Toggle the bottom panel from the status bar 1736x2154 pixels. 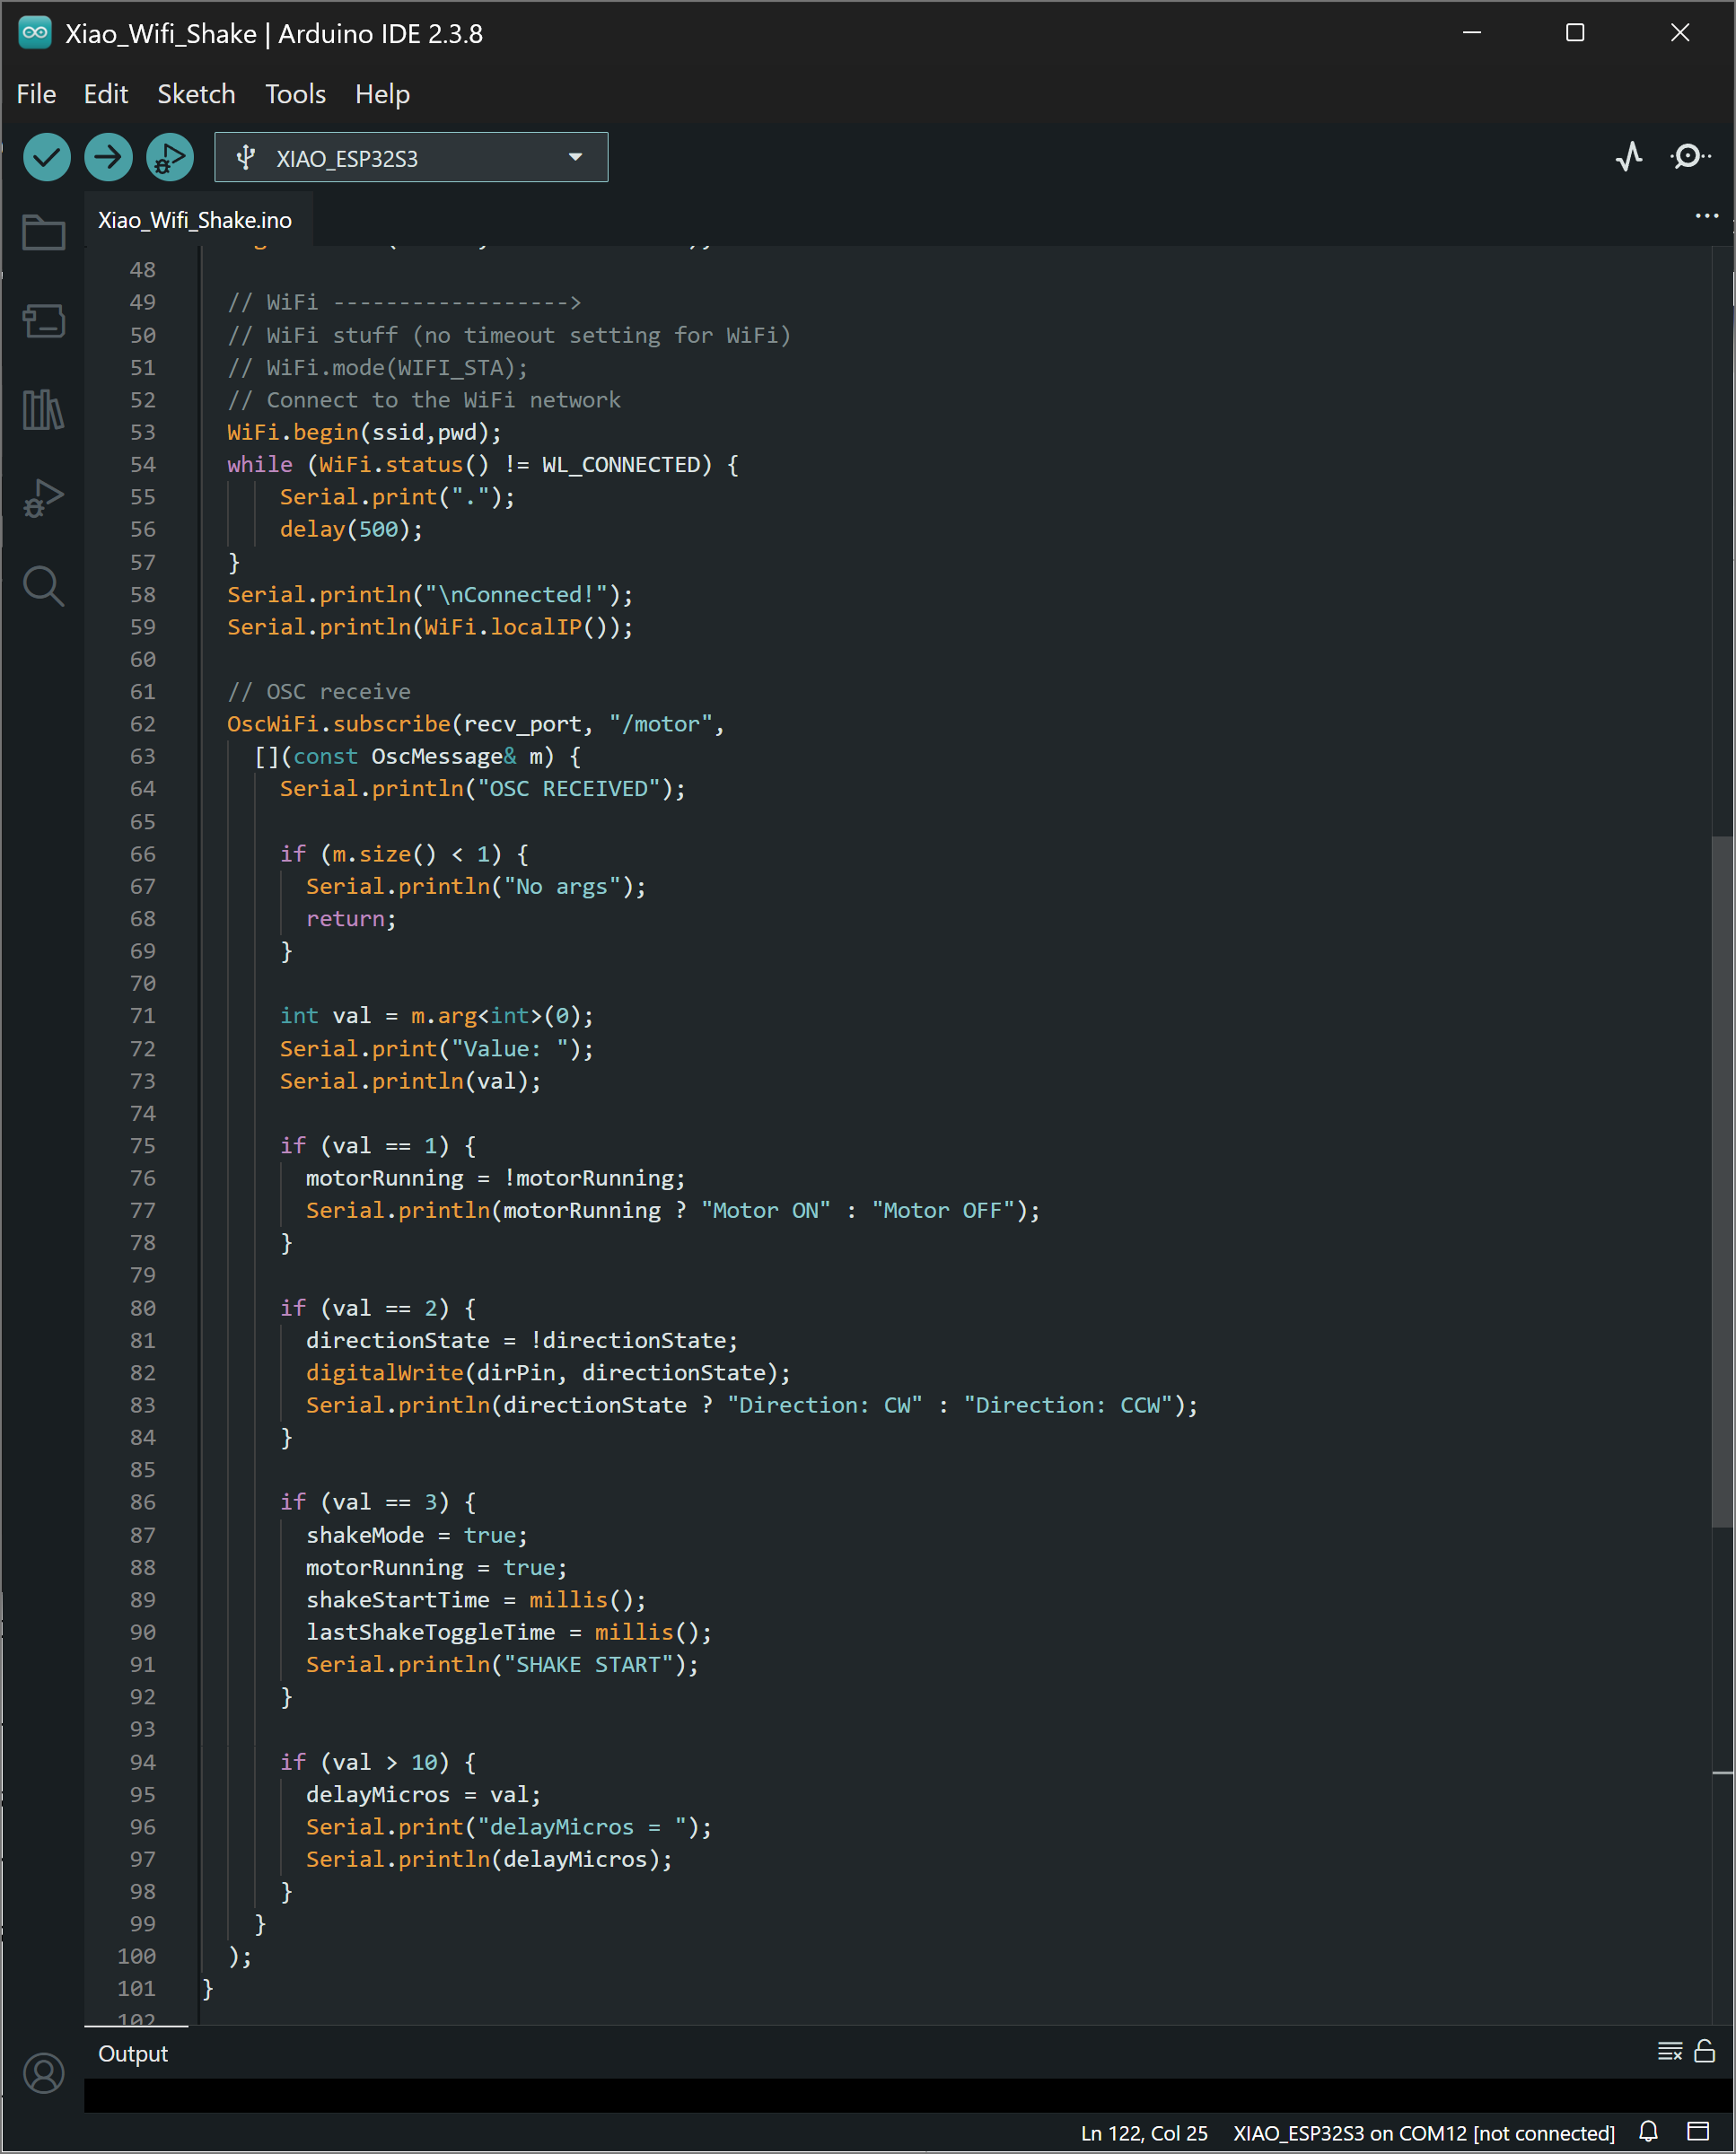(1698, 2132)
